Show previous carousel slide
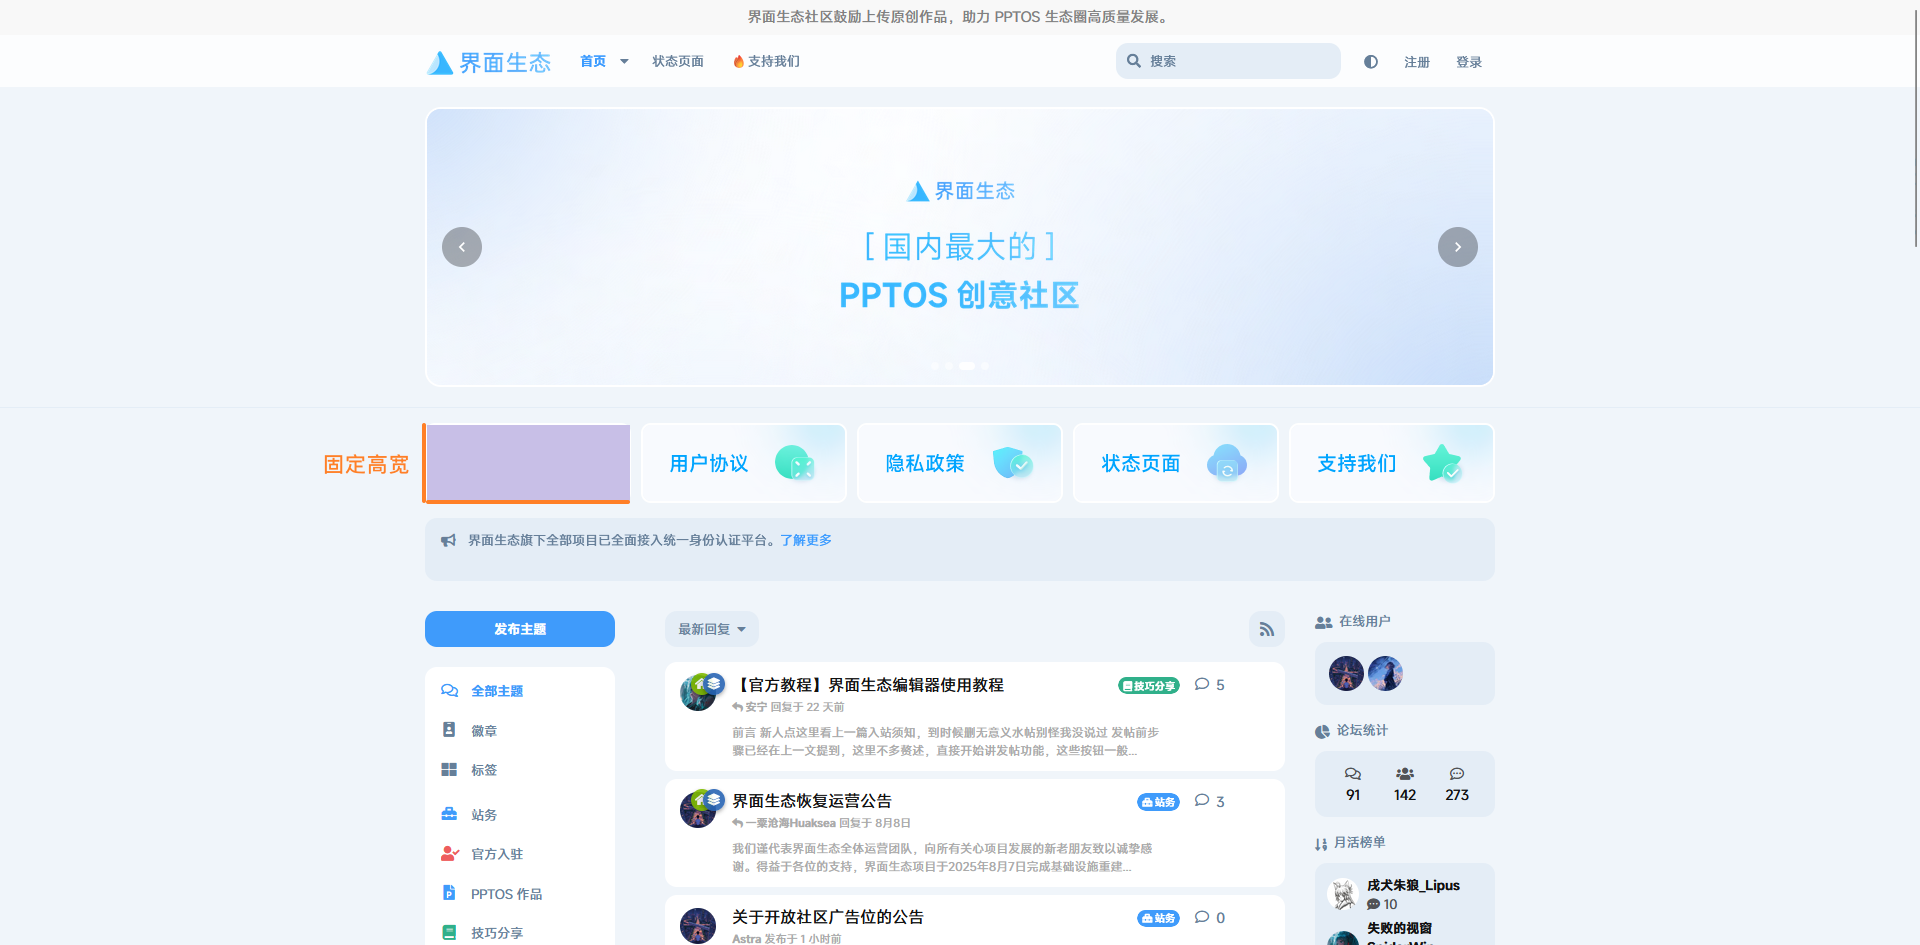1920x945 pixels. tap(462, 247)
